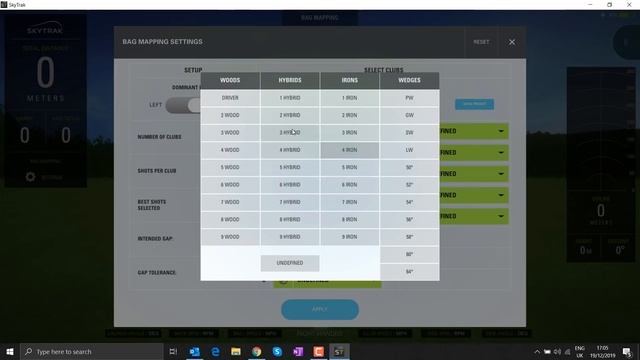Image resolution: width=640 pixels, height=360 pixels.
Task: Open the Windows Start menu
Action: click(x=10, y=351)
